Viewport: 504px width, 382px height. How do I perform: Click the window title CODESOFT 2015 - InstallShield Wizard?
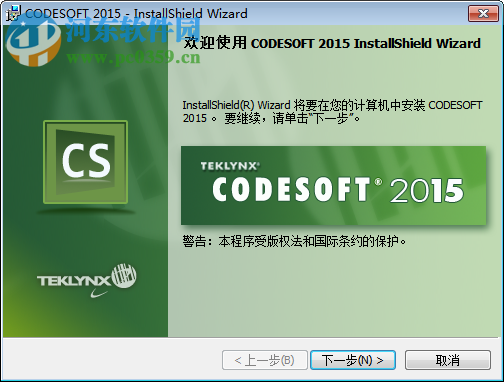pos(136,14)
